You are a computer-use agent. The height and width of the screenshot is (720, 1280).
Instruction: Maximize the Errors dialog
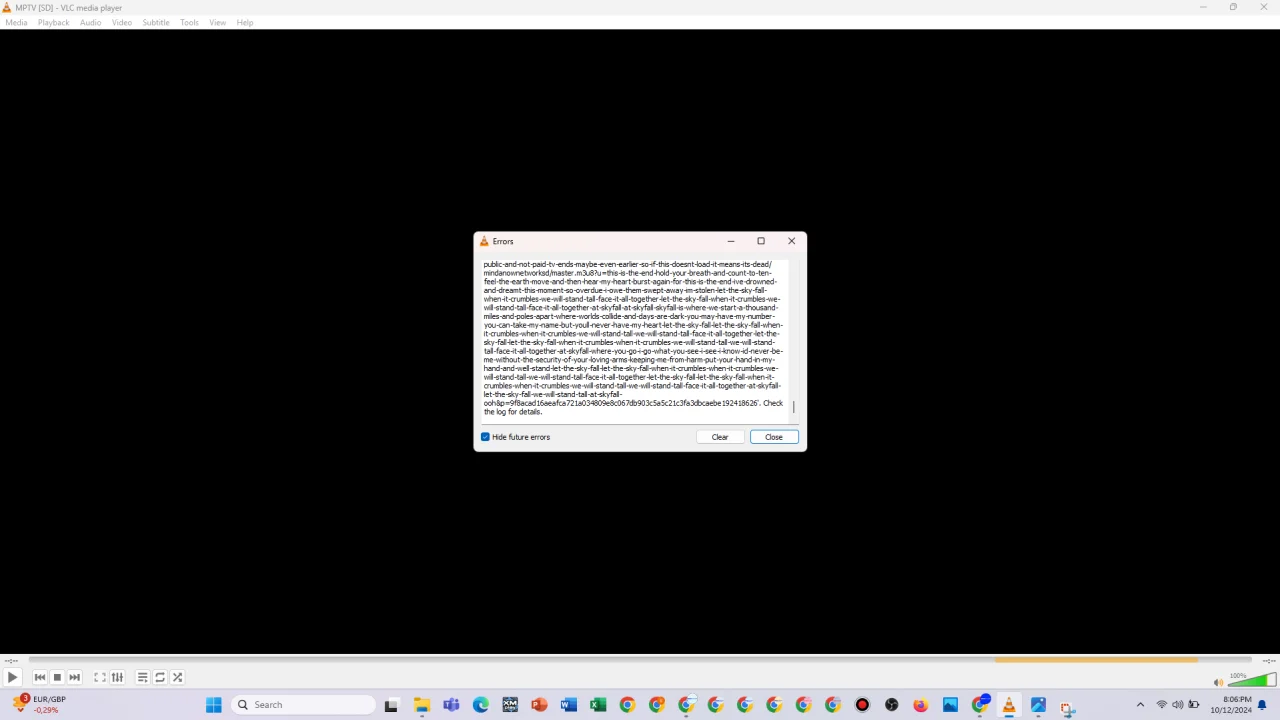[x=761, y=241]
